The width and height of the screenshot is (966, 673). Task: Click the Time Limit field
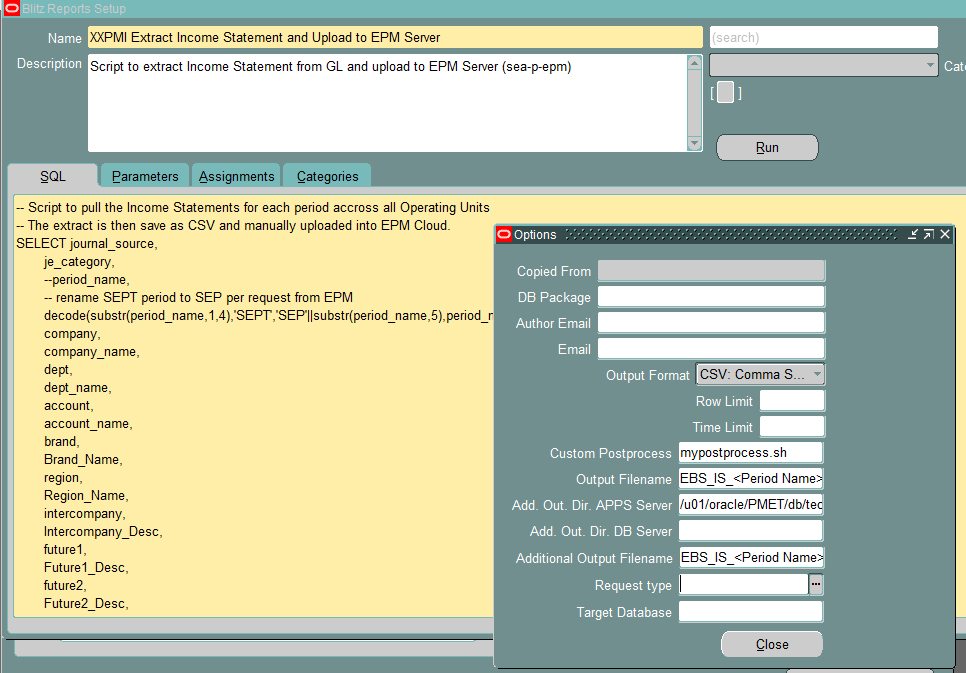coord(792,426)
